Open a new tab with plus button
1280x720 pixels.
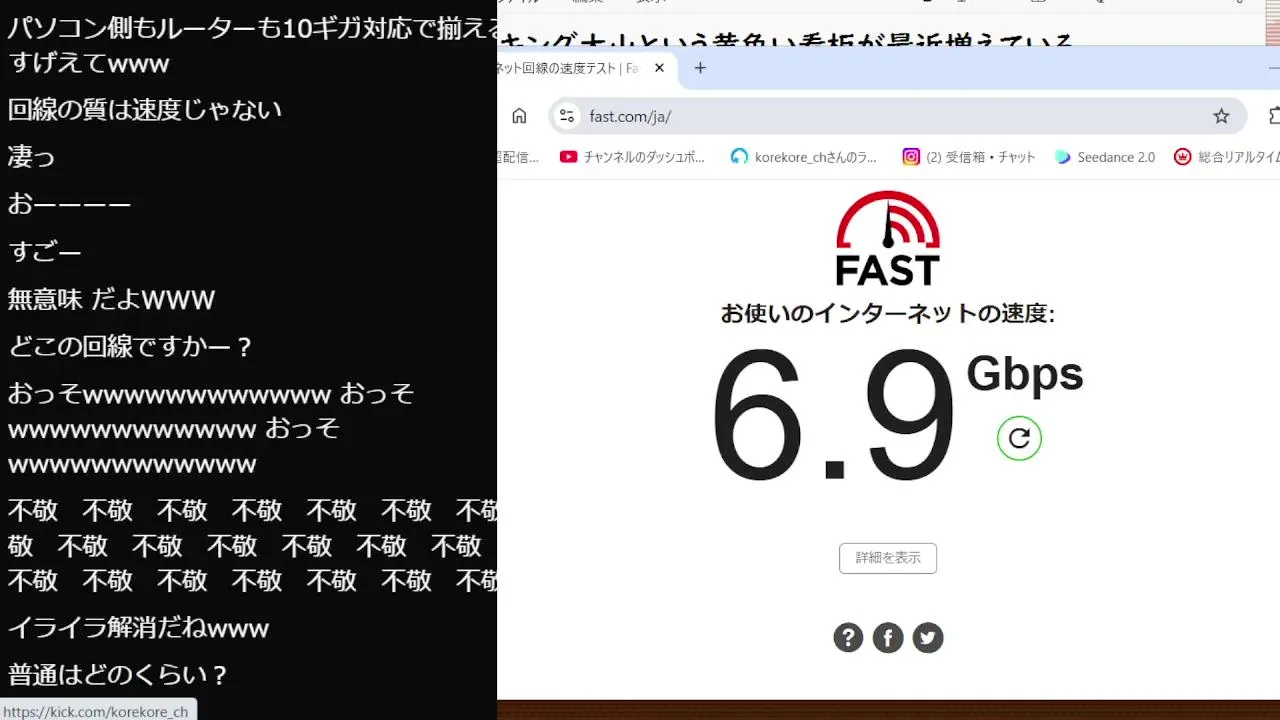(700, 68)
